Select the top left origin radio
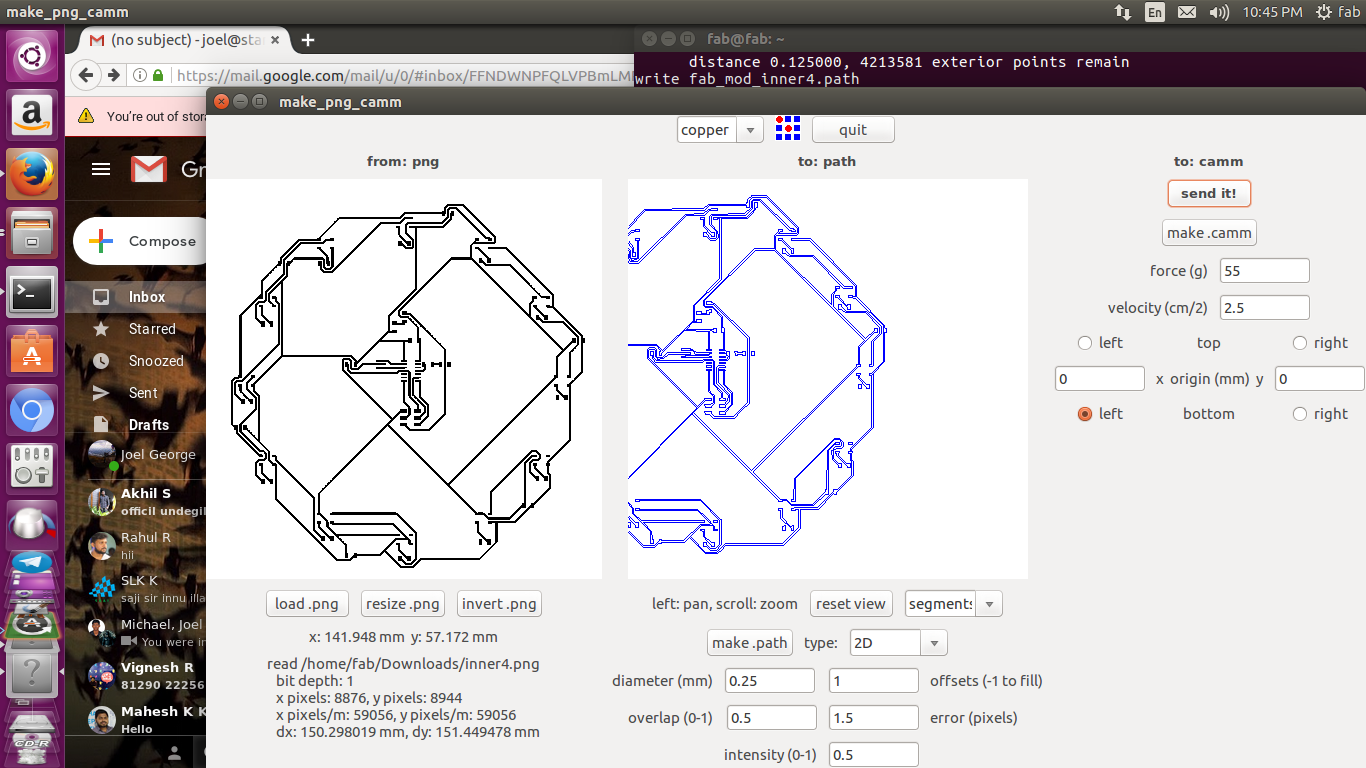Image resolution: width=1366 pixels, height=768 pixels. [1085, 343]
